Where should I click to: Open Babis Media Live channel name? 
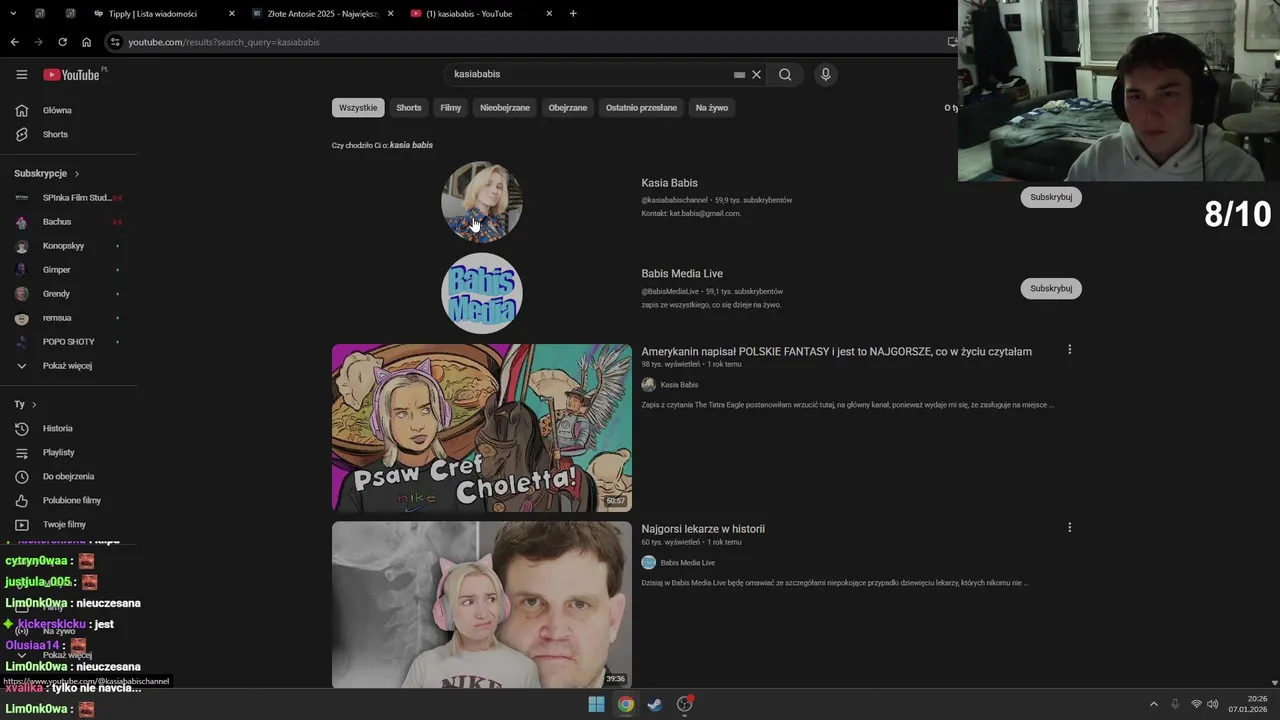tap(682, 274)
